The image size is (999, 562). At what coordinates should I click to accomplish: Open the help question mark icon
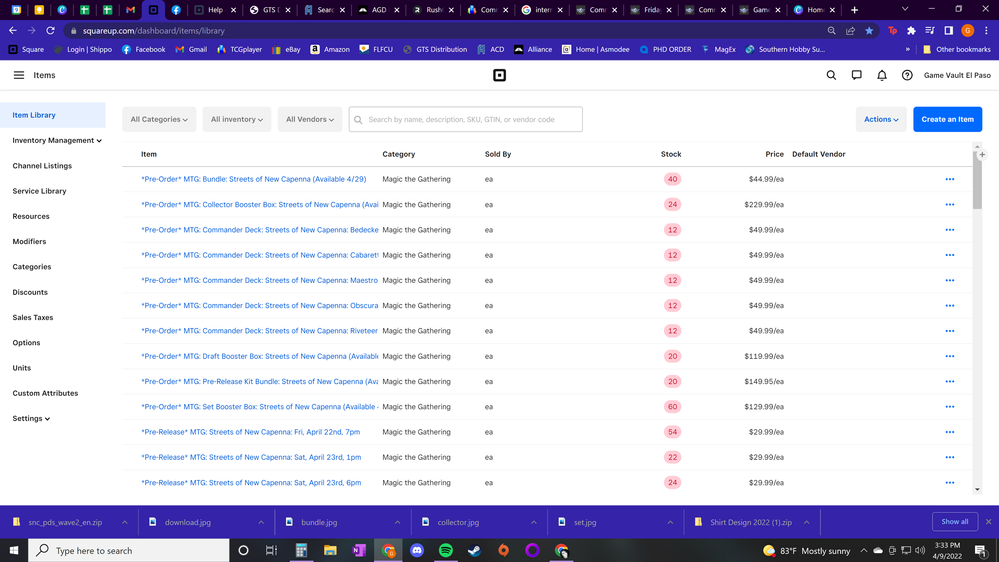tap(907, 75)
